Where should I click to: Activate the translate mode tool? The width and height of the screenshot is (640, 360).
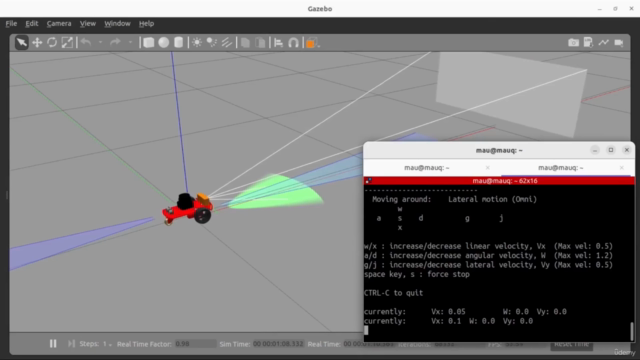pyautogui.click(x=37, y=42)
